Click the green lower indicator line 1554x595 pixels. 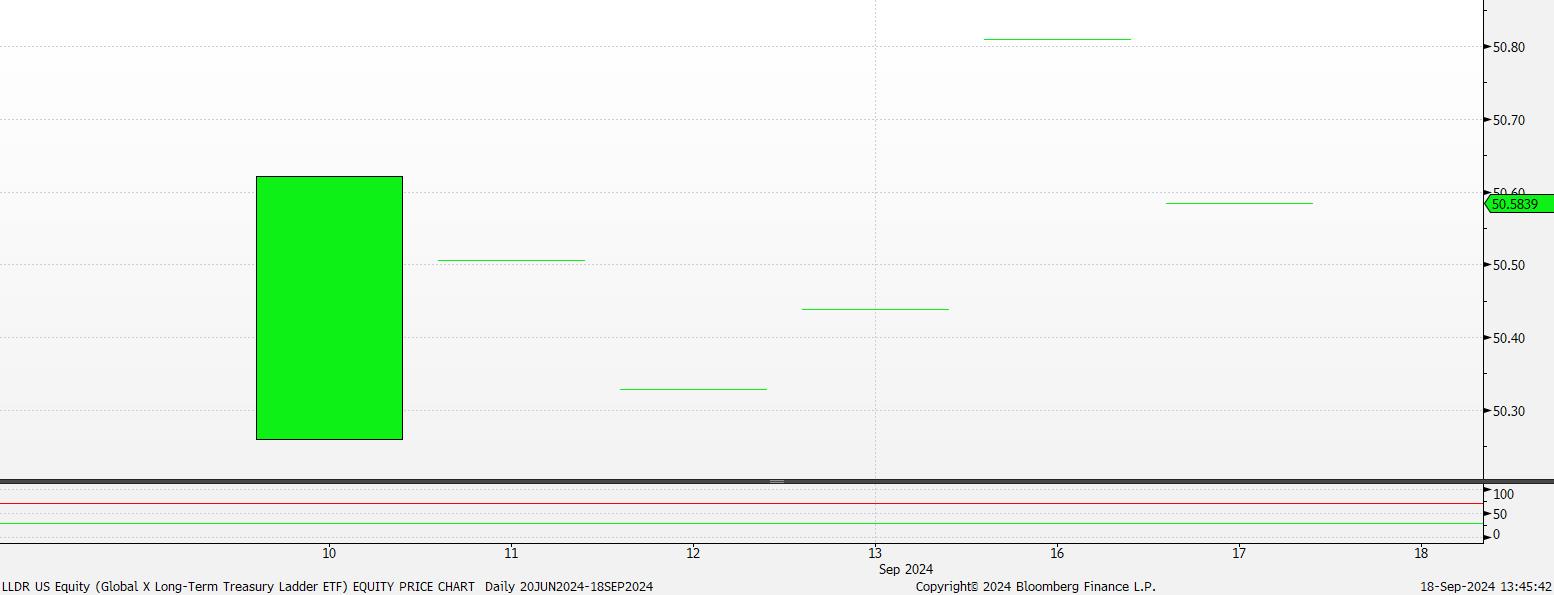[741, 523]
